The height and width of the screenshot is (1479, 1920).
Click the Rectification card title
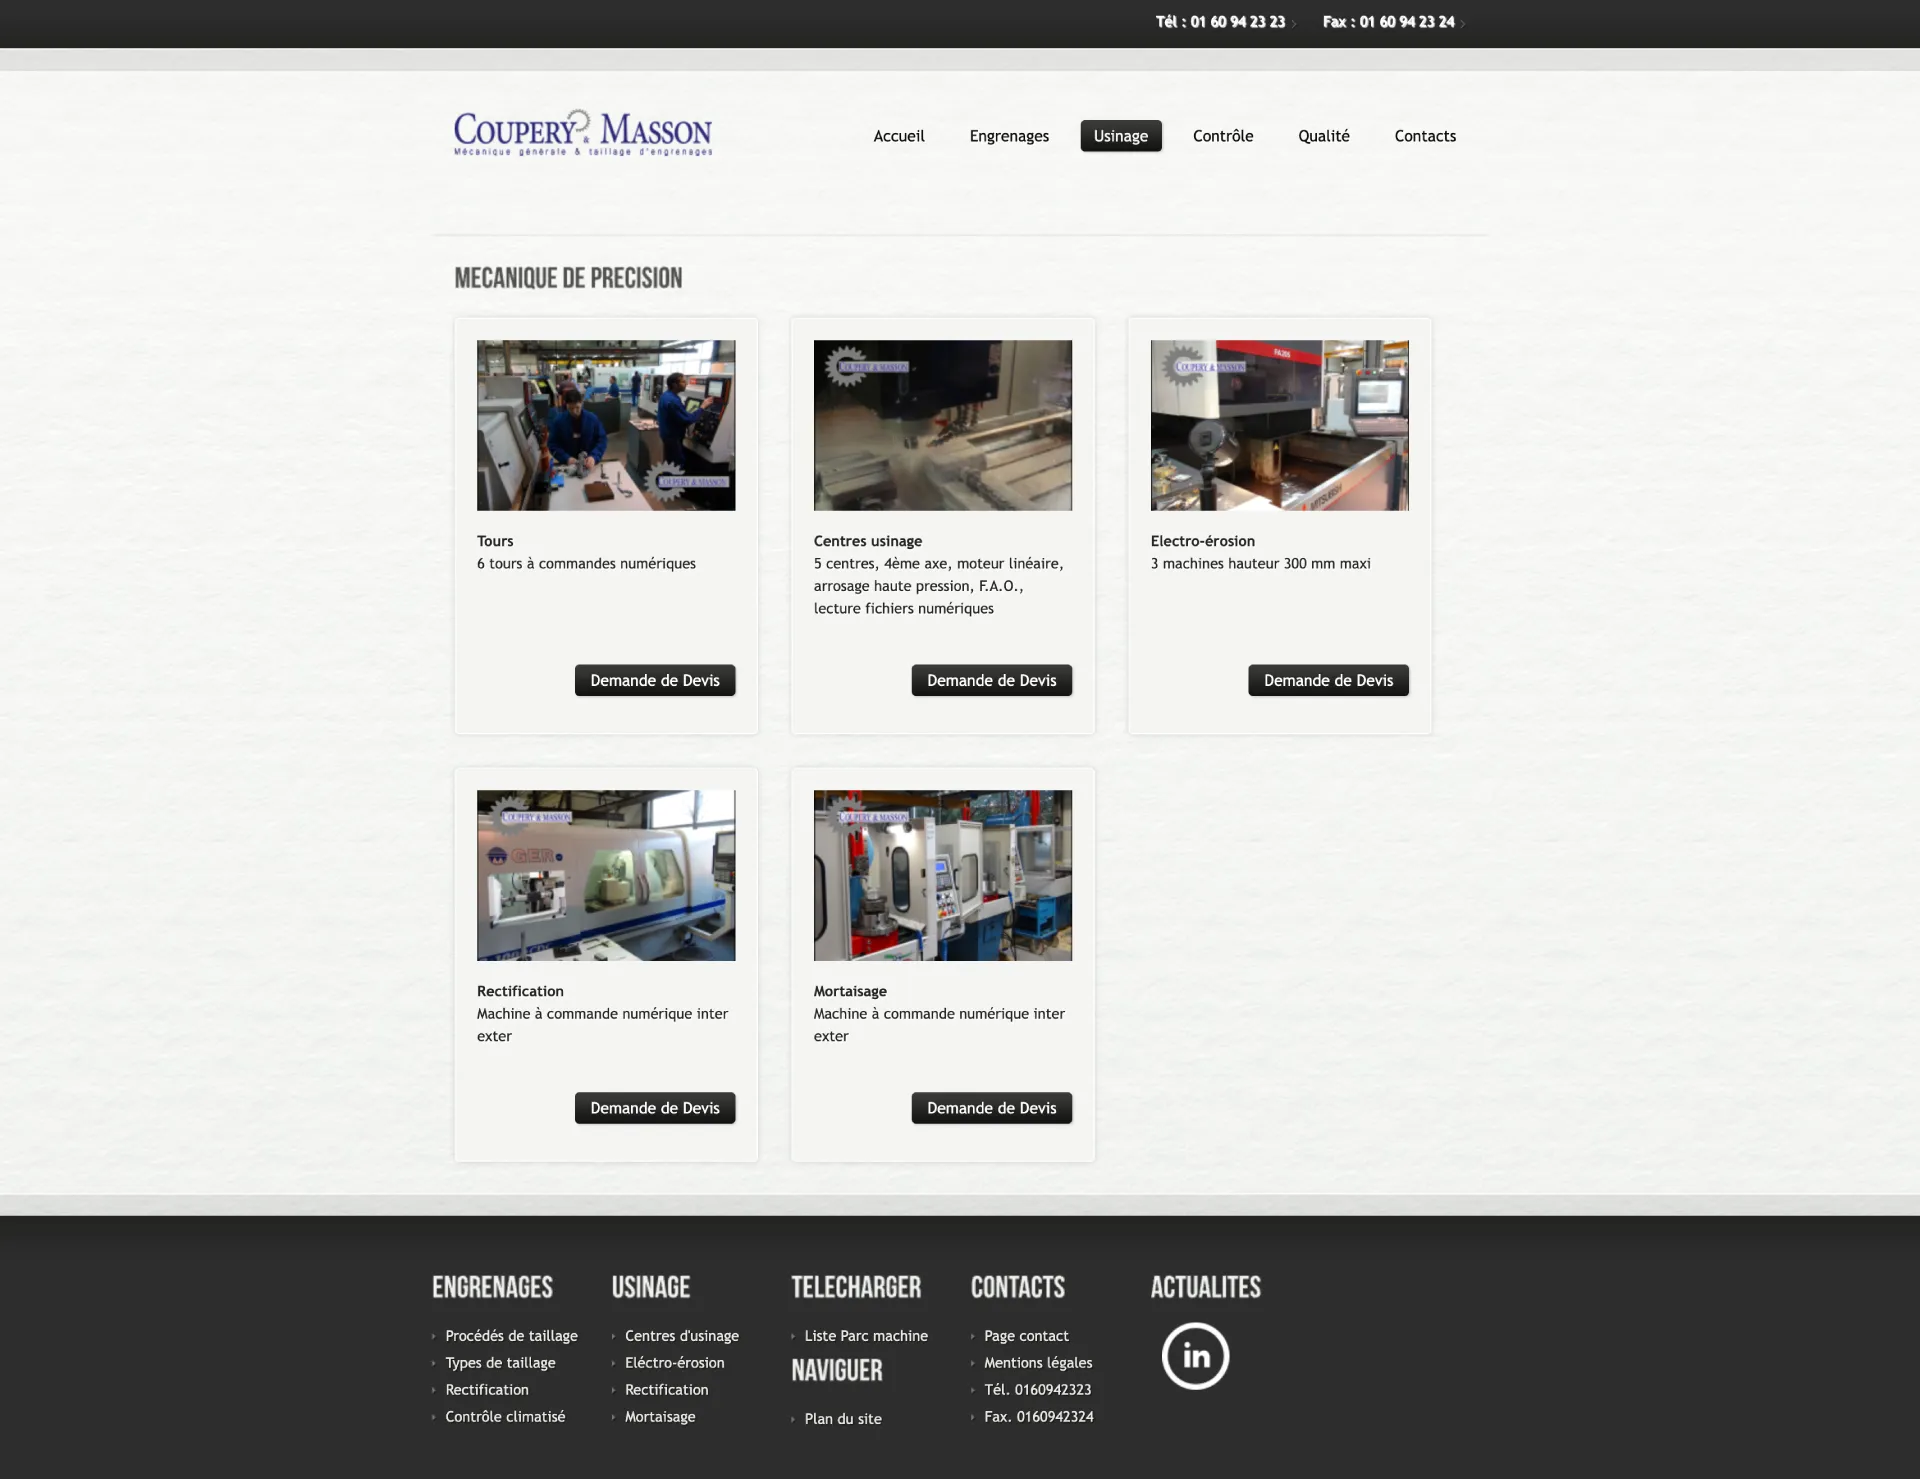click(520, 991)
